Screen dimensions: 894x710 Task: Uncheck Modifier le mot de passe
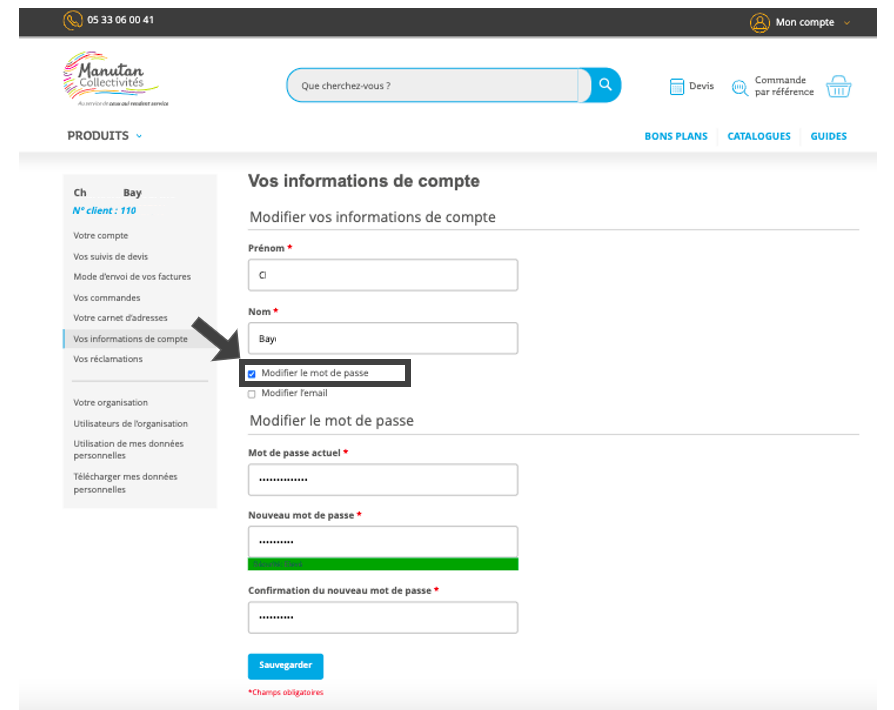[x=252, y=374]
